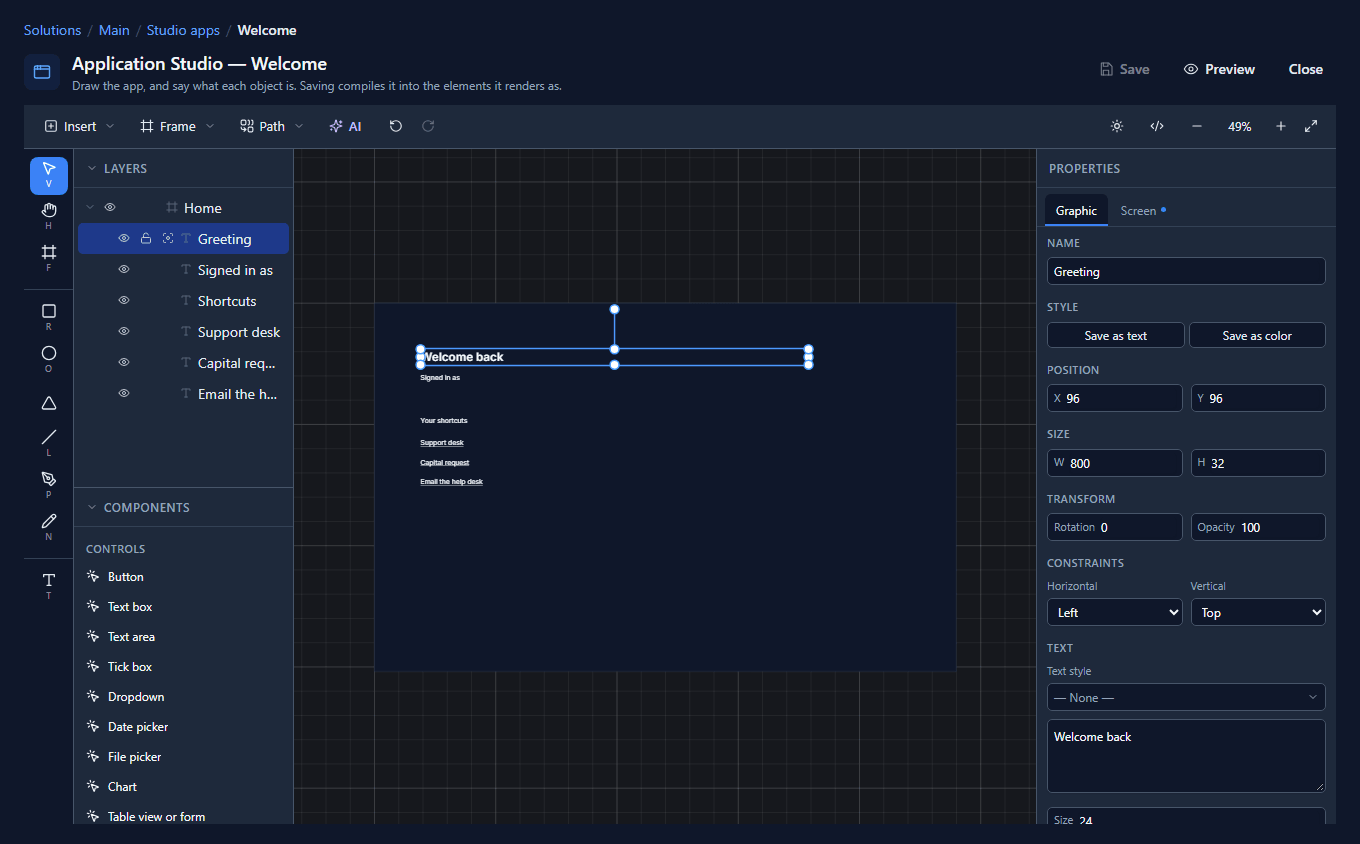1360x844 pixels.
Task: Select the Frame tool in left toolbar
Action: point(49,258)
